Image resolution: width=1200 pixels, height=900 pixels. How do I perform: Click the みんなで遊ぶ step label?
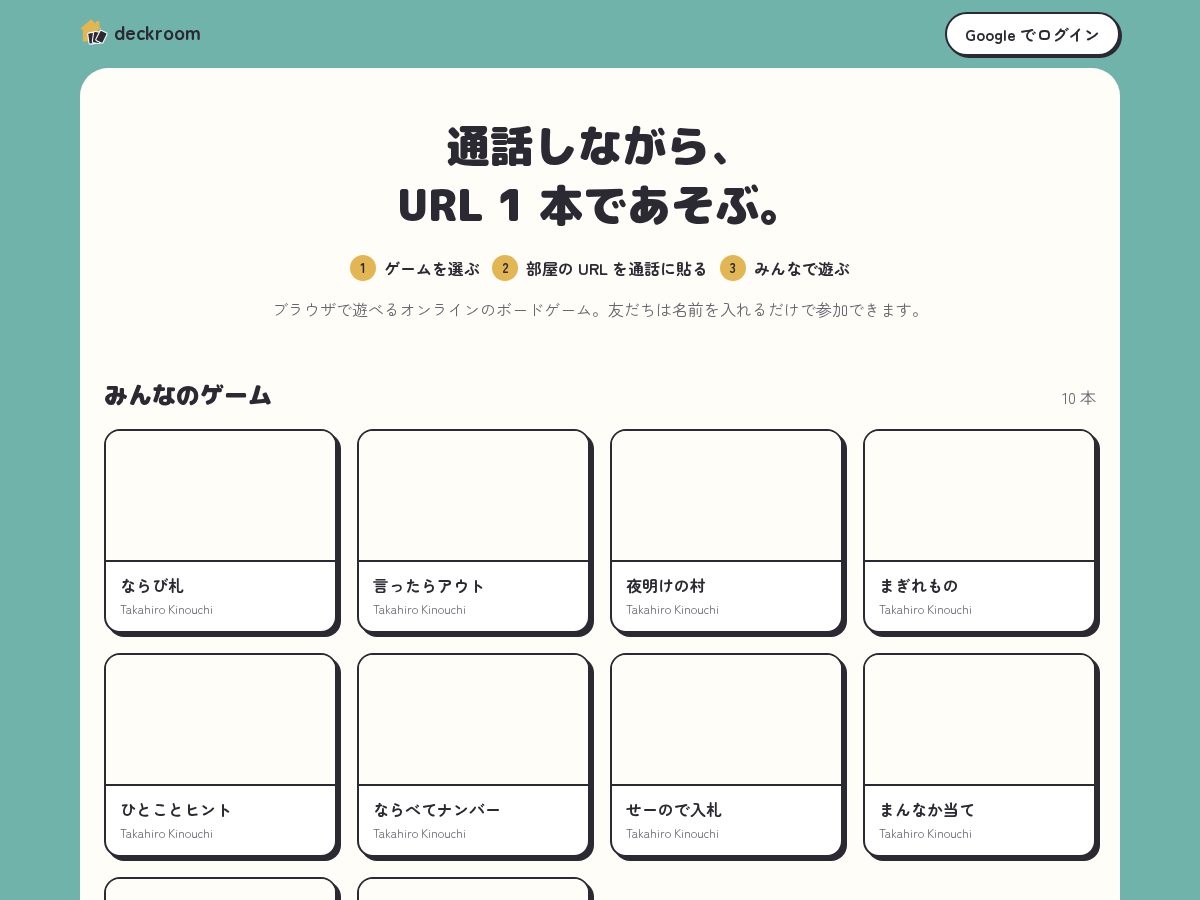point(802,269)
